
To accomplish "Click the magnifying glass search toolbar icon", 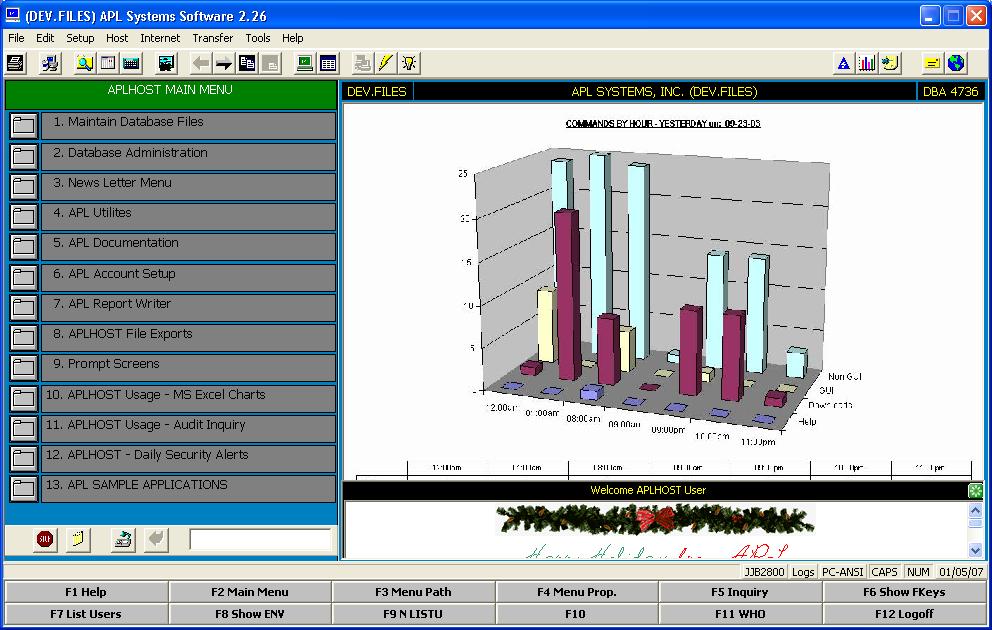I will click(x=85, y=63).
